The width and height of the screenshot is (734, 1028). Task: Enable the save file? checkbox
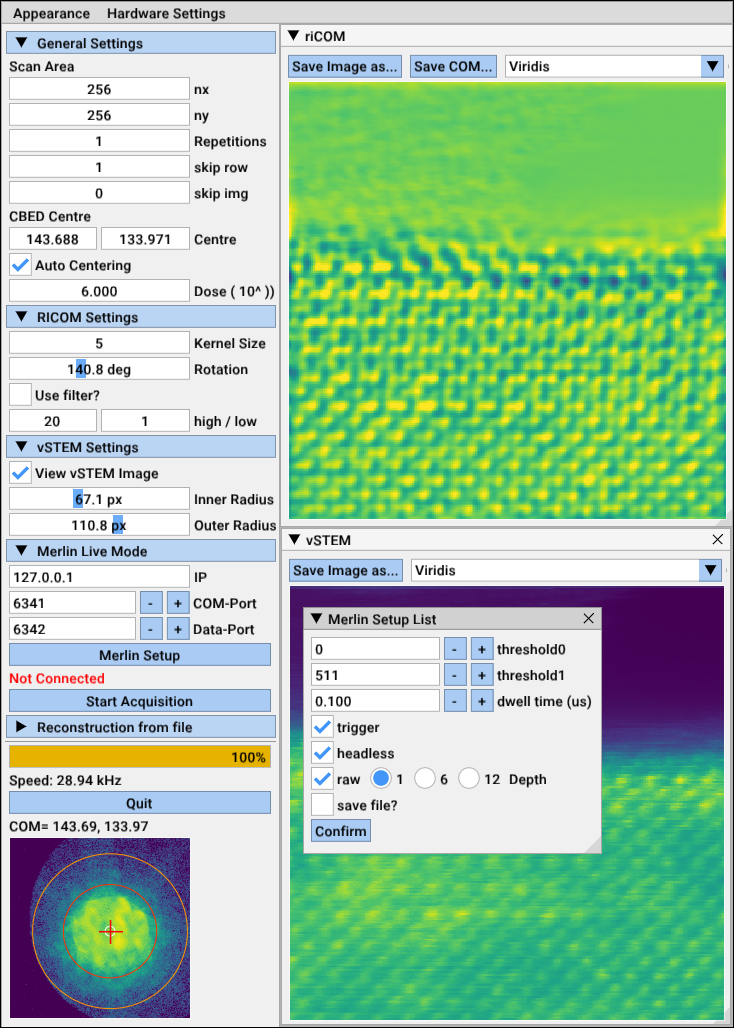coord(322,805)
